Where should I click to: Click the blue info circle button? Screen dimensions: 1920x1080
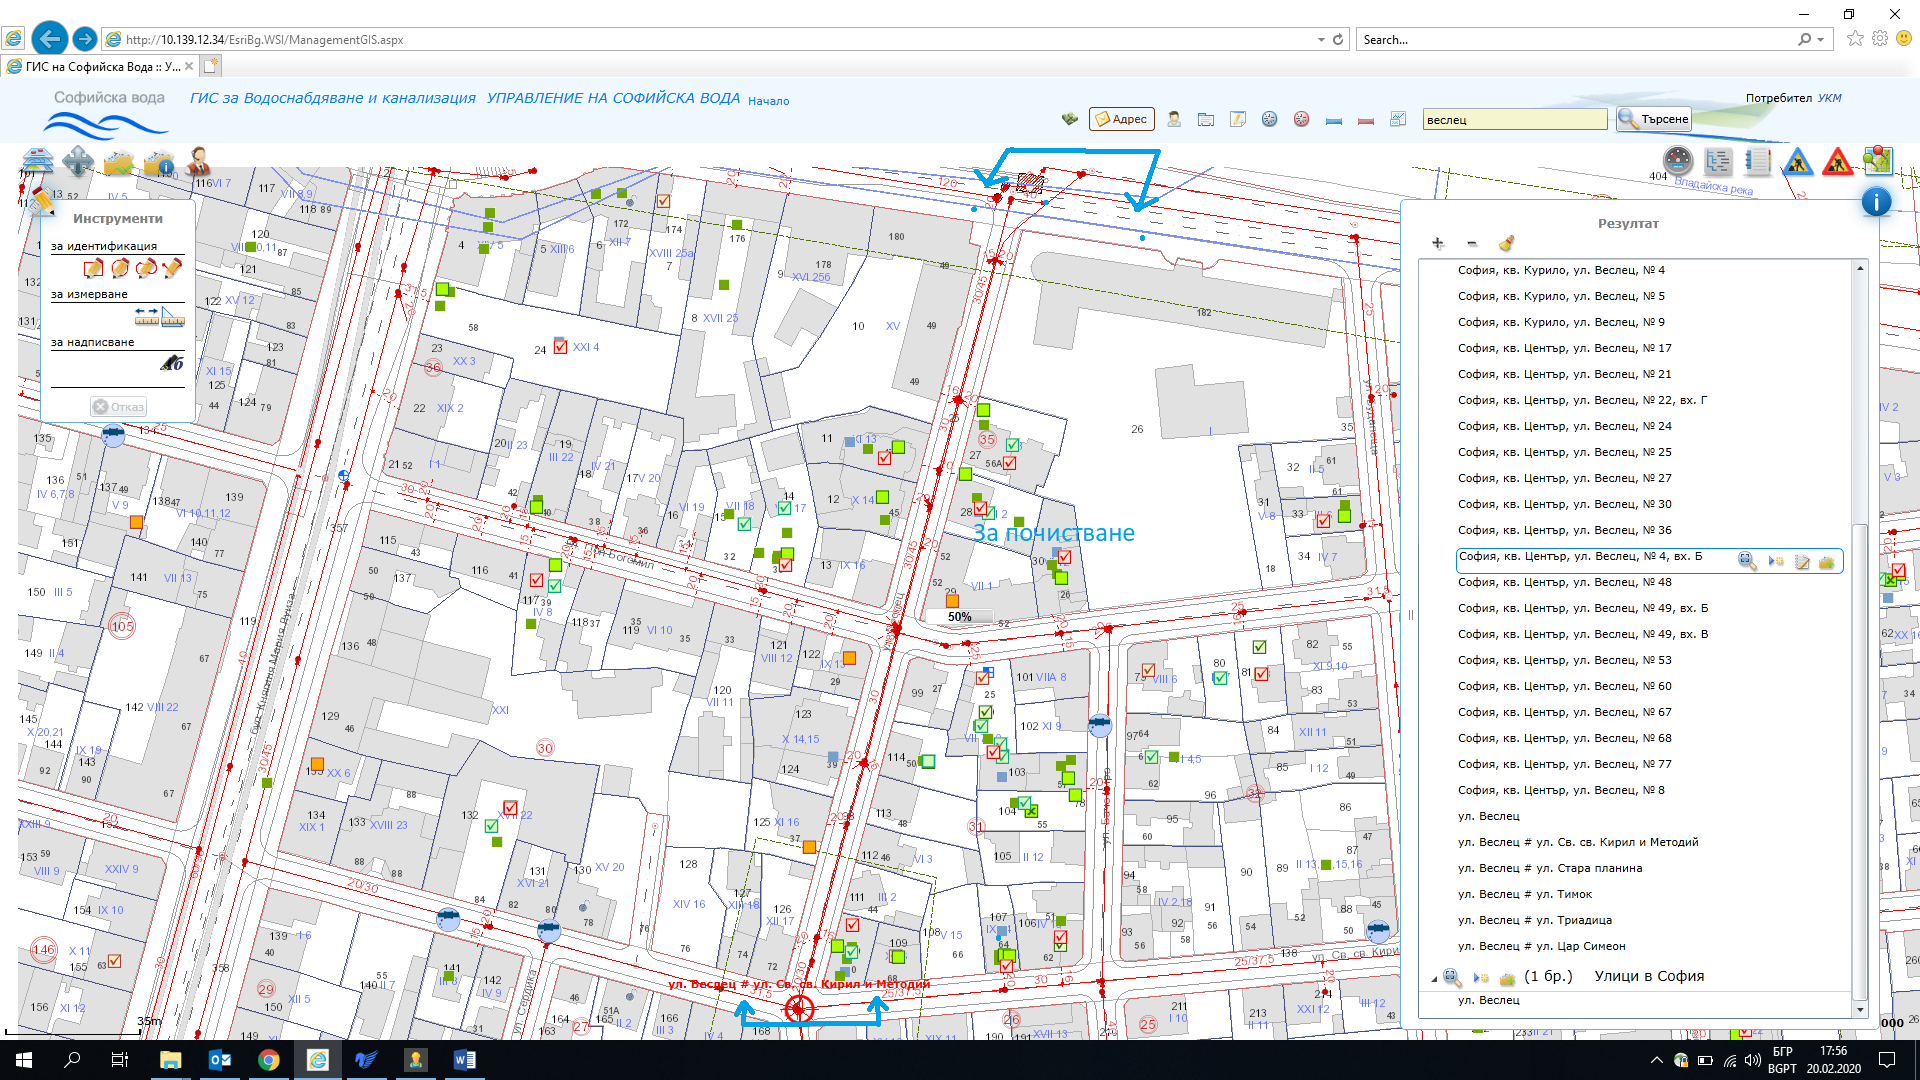click(x=1876, y=202)
